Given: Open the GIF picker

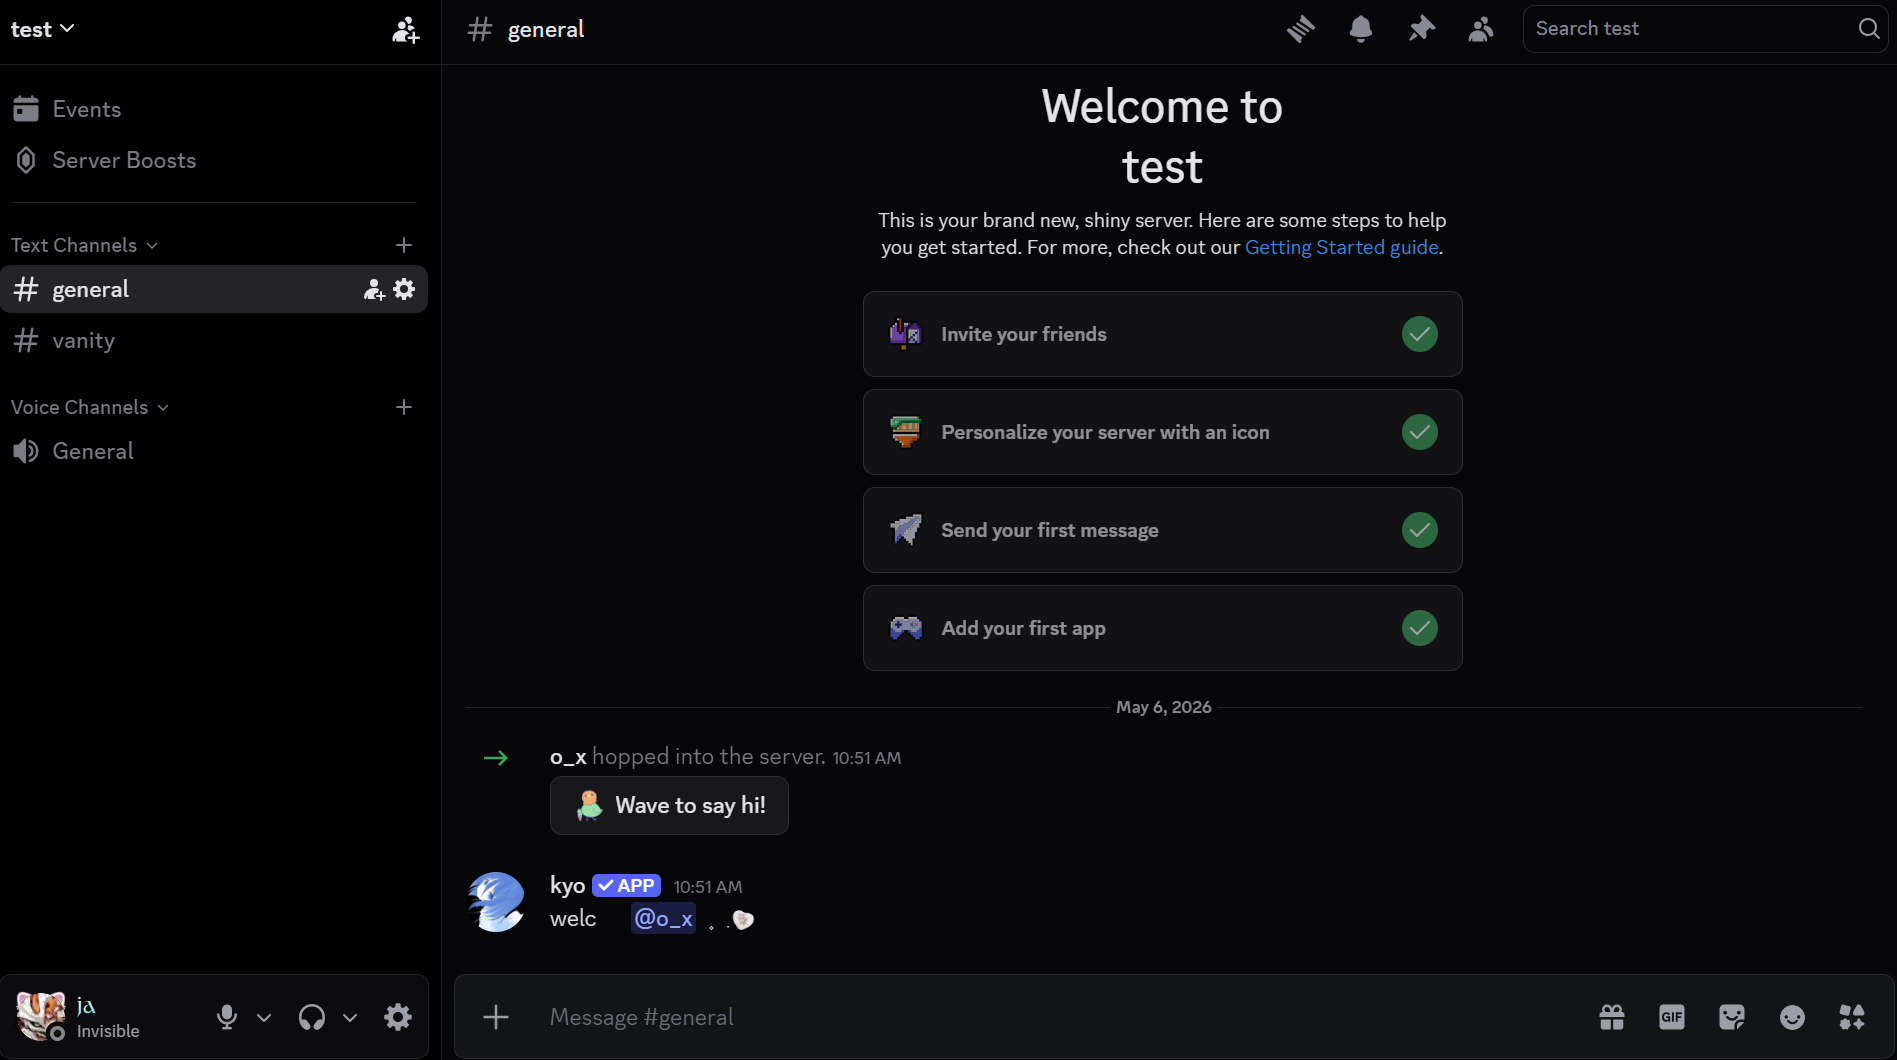Looking at the screenshot, I should tap(1672, 1017).
